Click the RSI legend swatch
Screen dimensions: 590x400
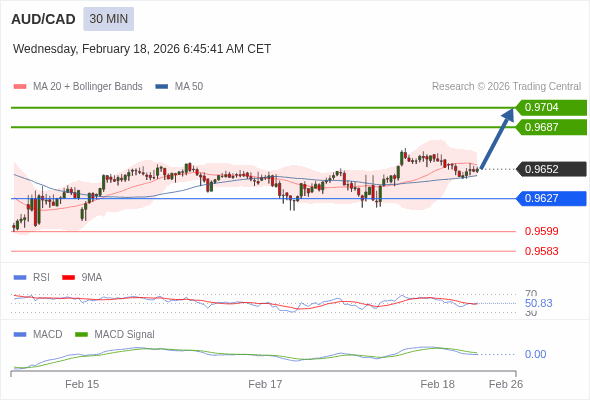(20, 278)
